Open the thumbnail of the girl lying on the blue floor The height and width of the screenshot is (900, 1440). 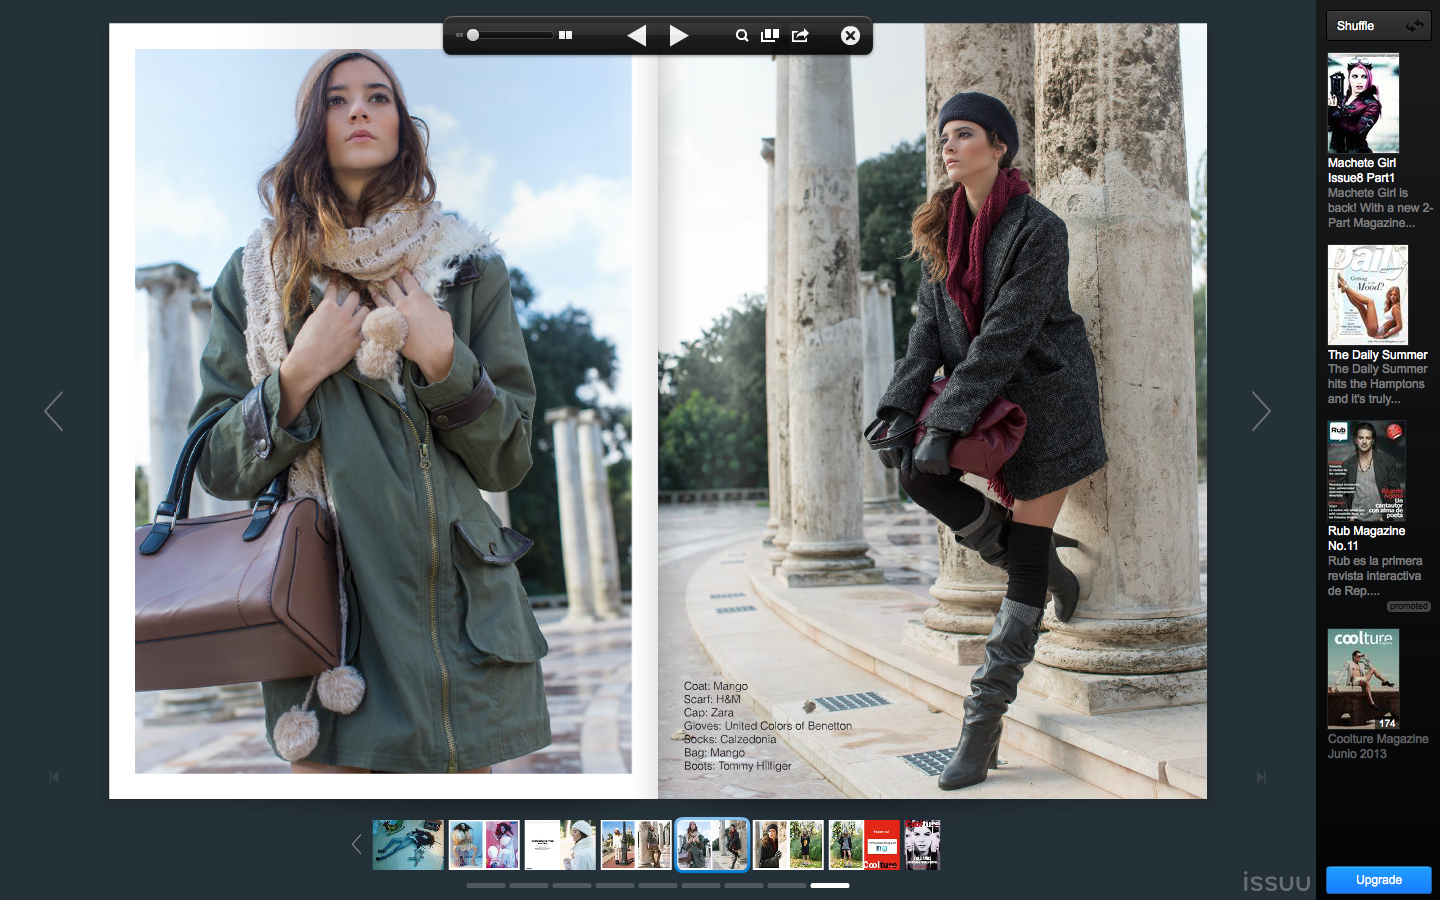pyautogui.click(x=408, y=845)
